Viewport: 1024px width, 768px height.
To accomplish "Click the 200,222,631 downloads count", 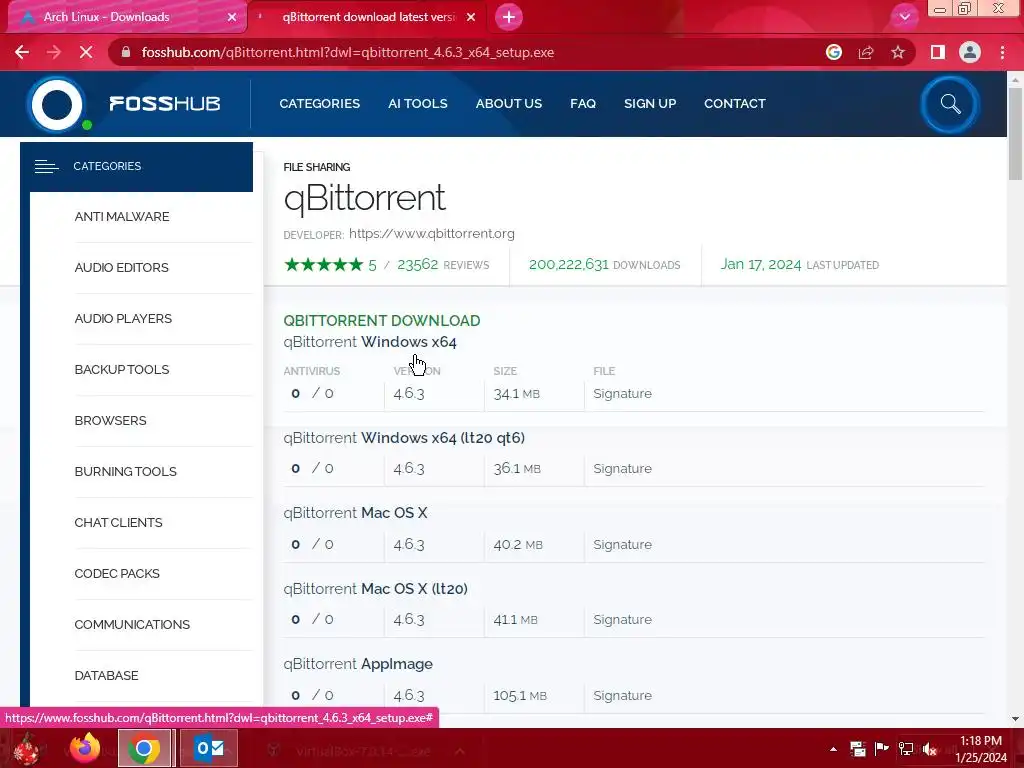I will (x=568, y=264).
